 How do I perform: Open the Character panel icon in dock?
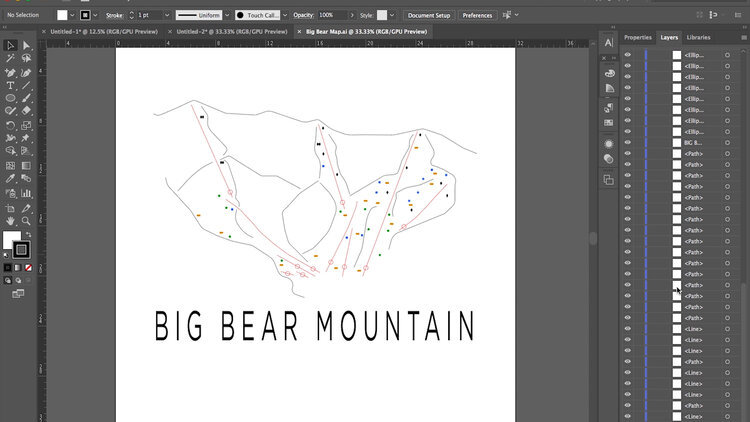coord(608,43)
